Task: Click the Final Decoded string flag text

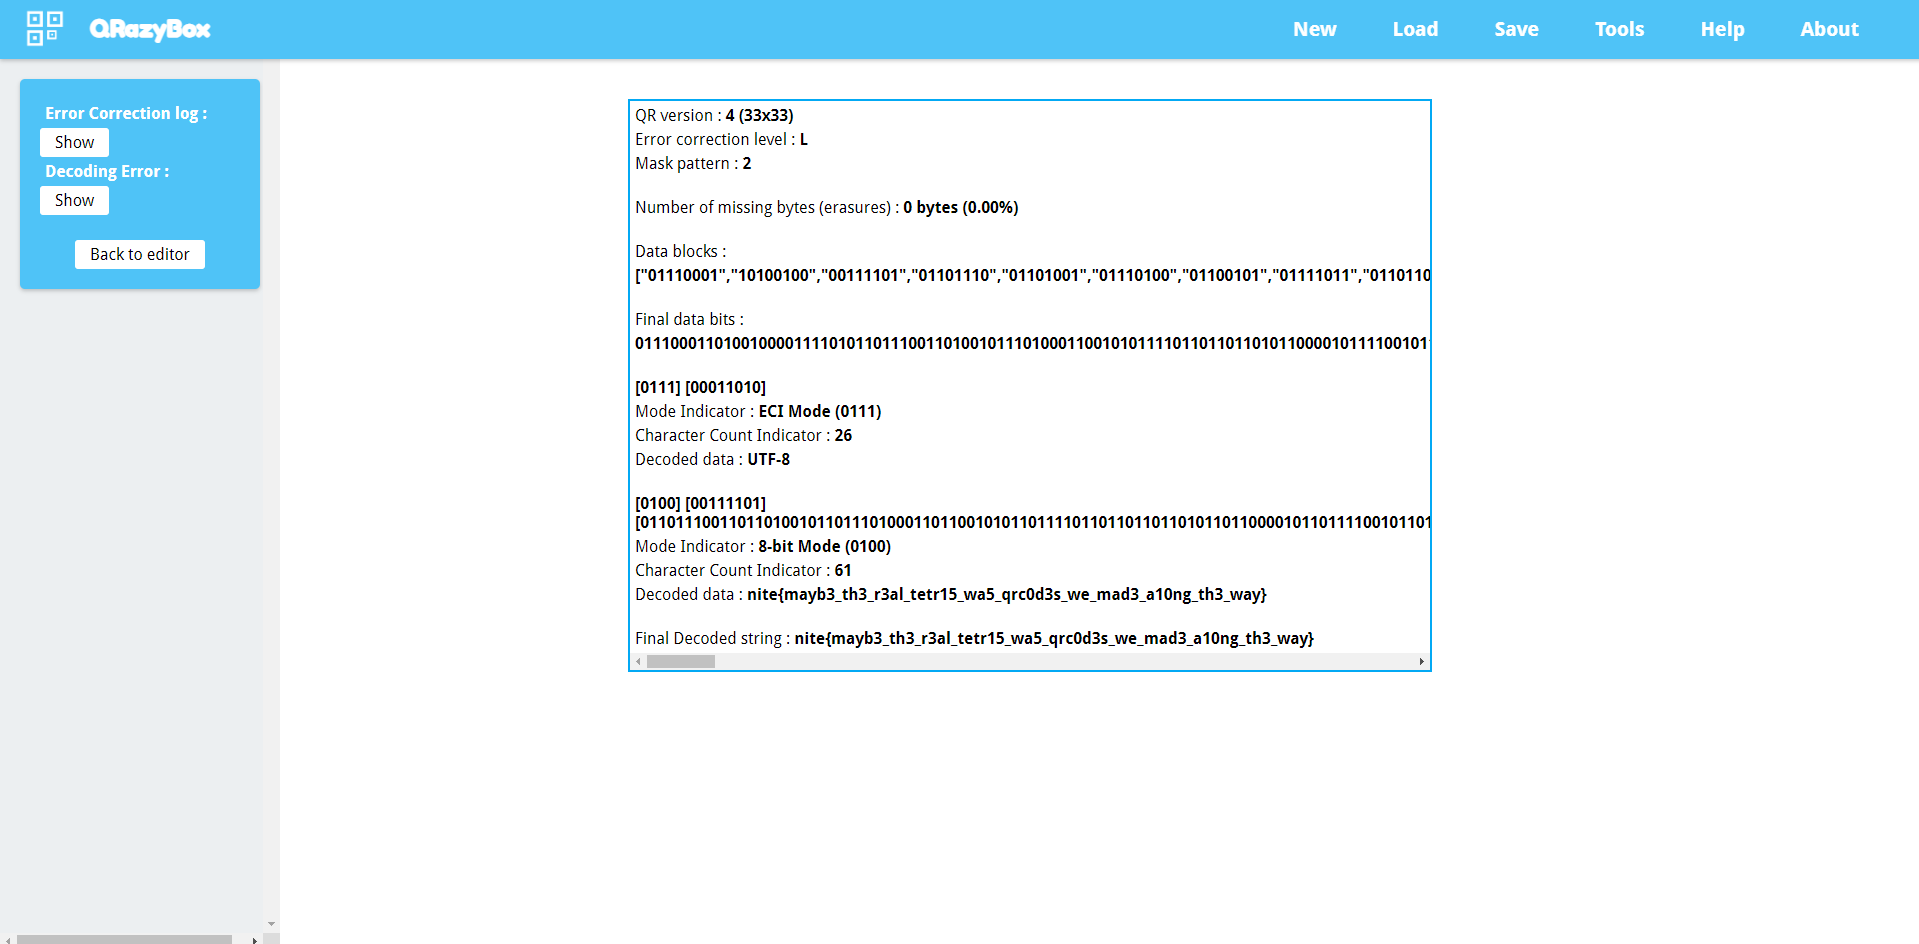Action: tap(1053, 638)
